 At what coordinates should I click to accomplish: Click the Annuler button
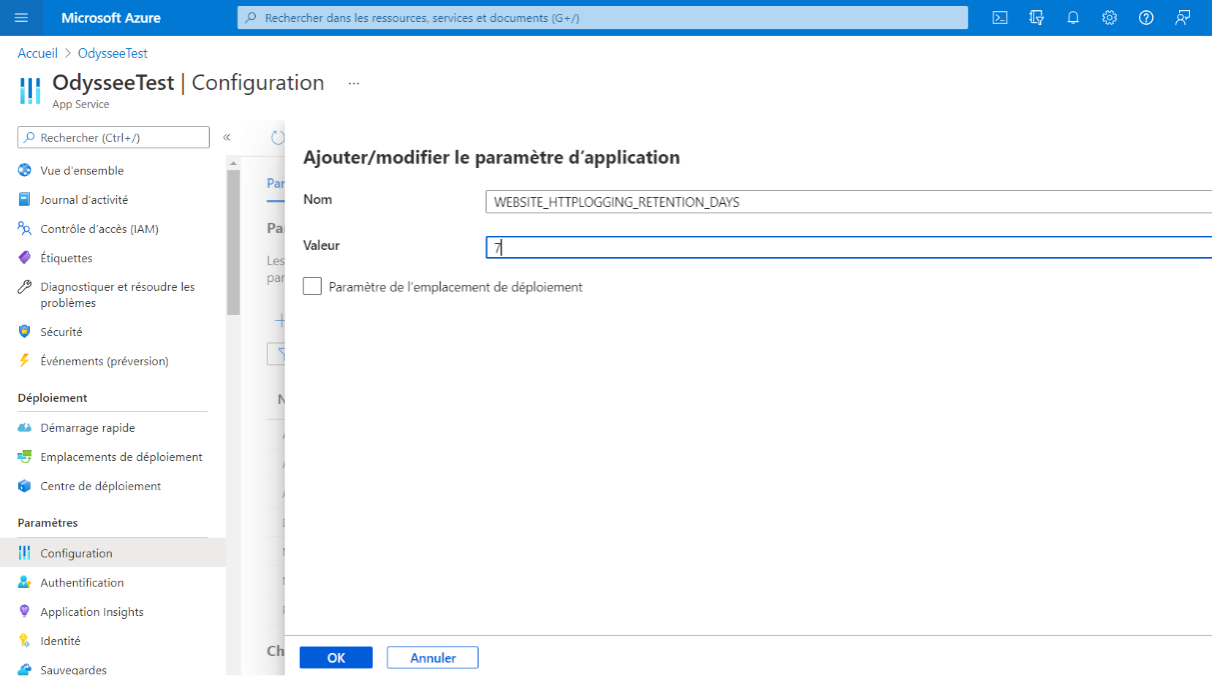[x=433, y=658]
